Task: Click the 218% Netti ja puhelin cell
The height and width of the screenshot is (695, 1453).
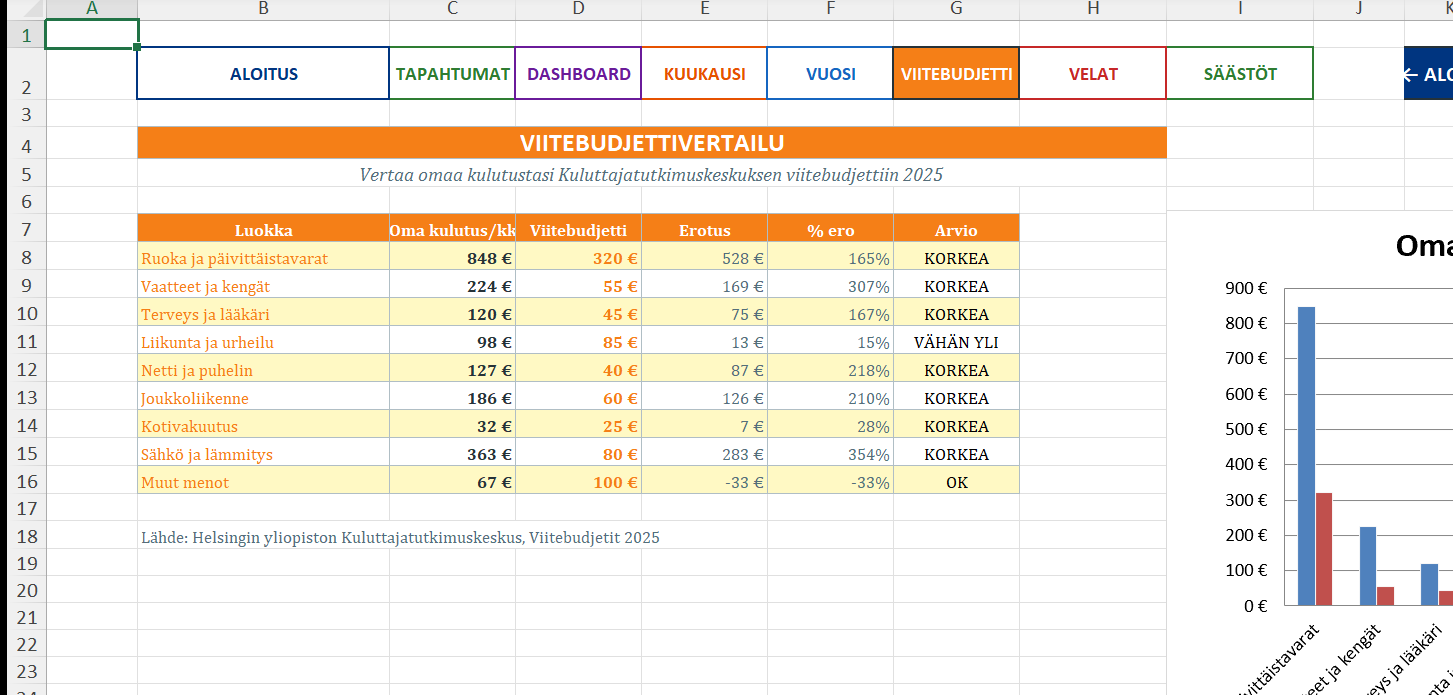Action: (x=830, y=370)
